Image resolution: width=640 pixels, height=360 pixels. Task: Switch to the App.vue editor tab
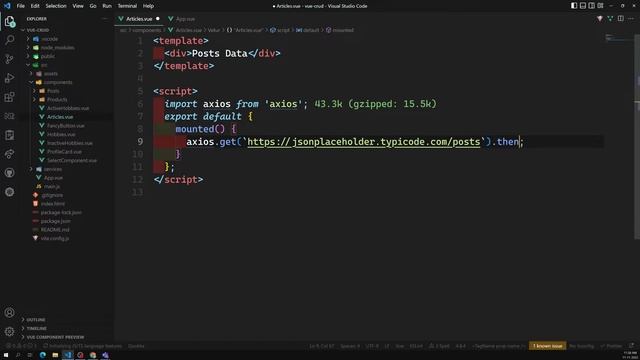(x=182, y=19)
